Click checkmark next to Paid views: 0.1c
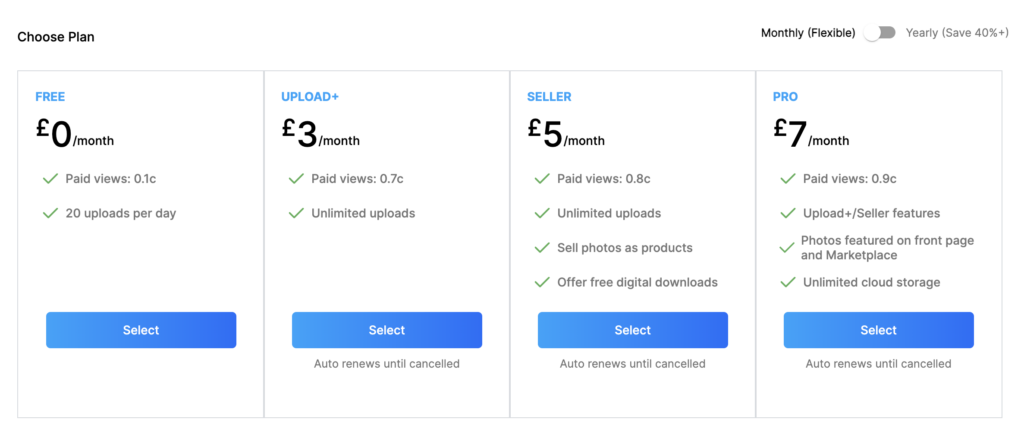1024x441 pixels. click(x=50, y=178)
